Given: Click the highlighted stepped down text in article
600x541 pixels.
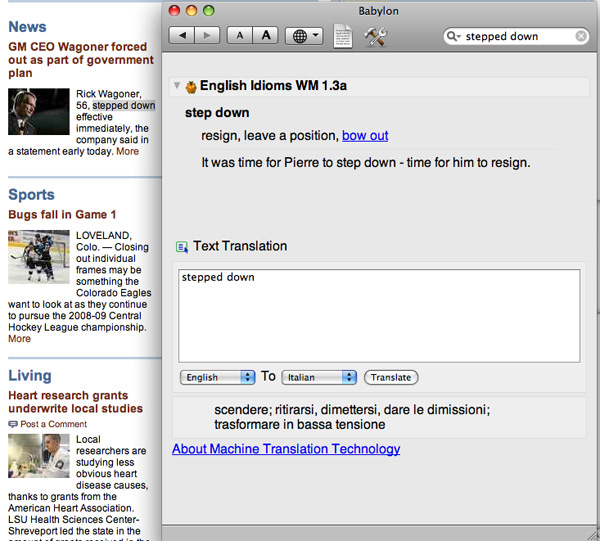Looking at the screenshot, I should [x=124, y=105].
